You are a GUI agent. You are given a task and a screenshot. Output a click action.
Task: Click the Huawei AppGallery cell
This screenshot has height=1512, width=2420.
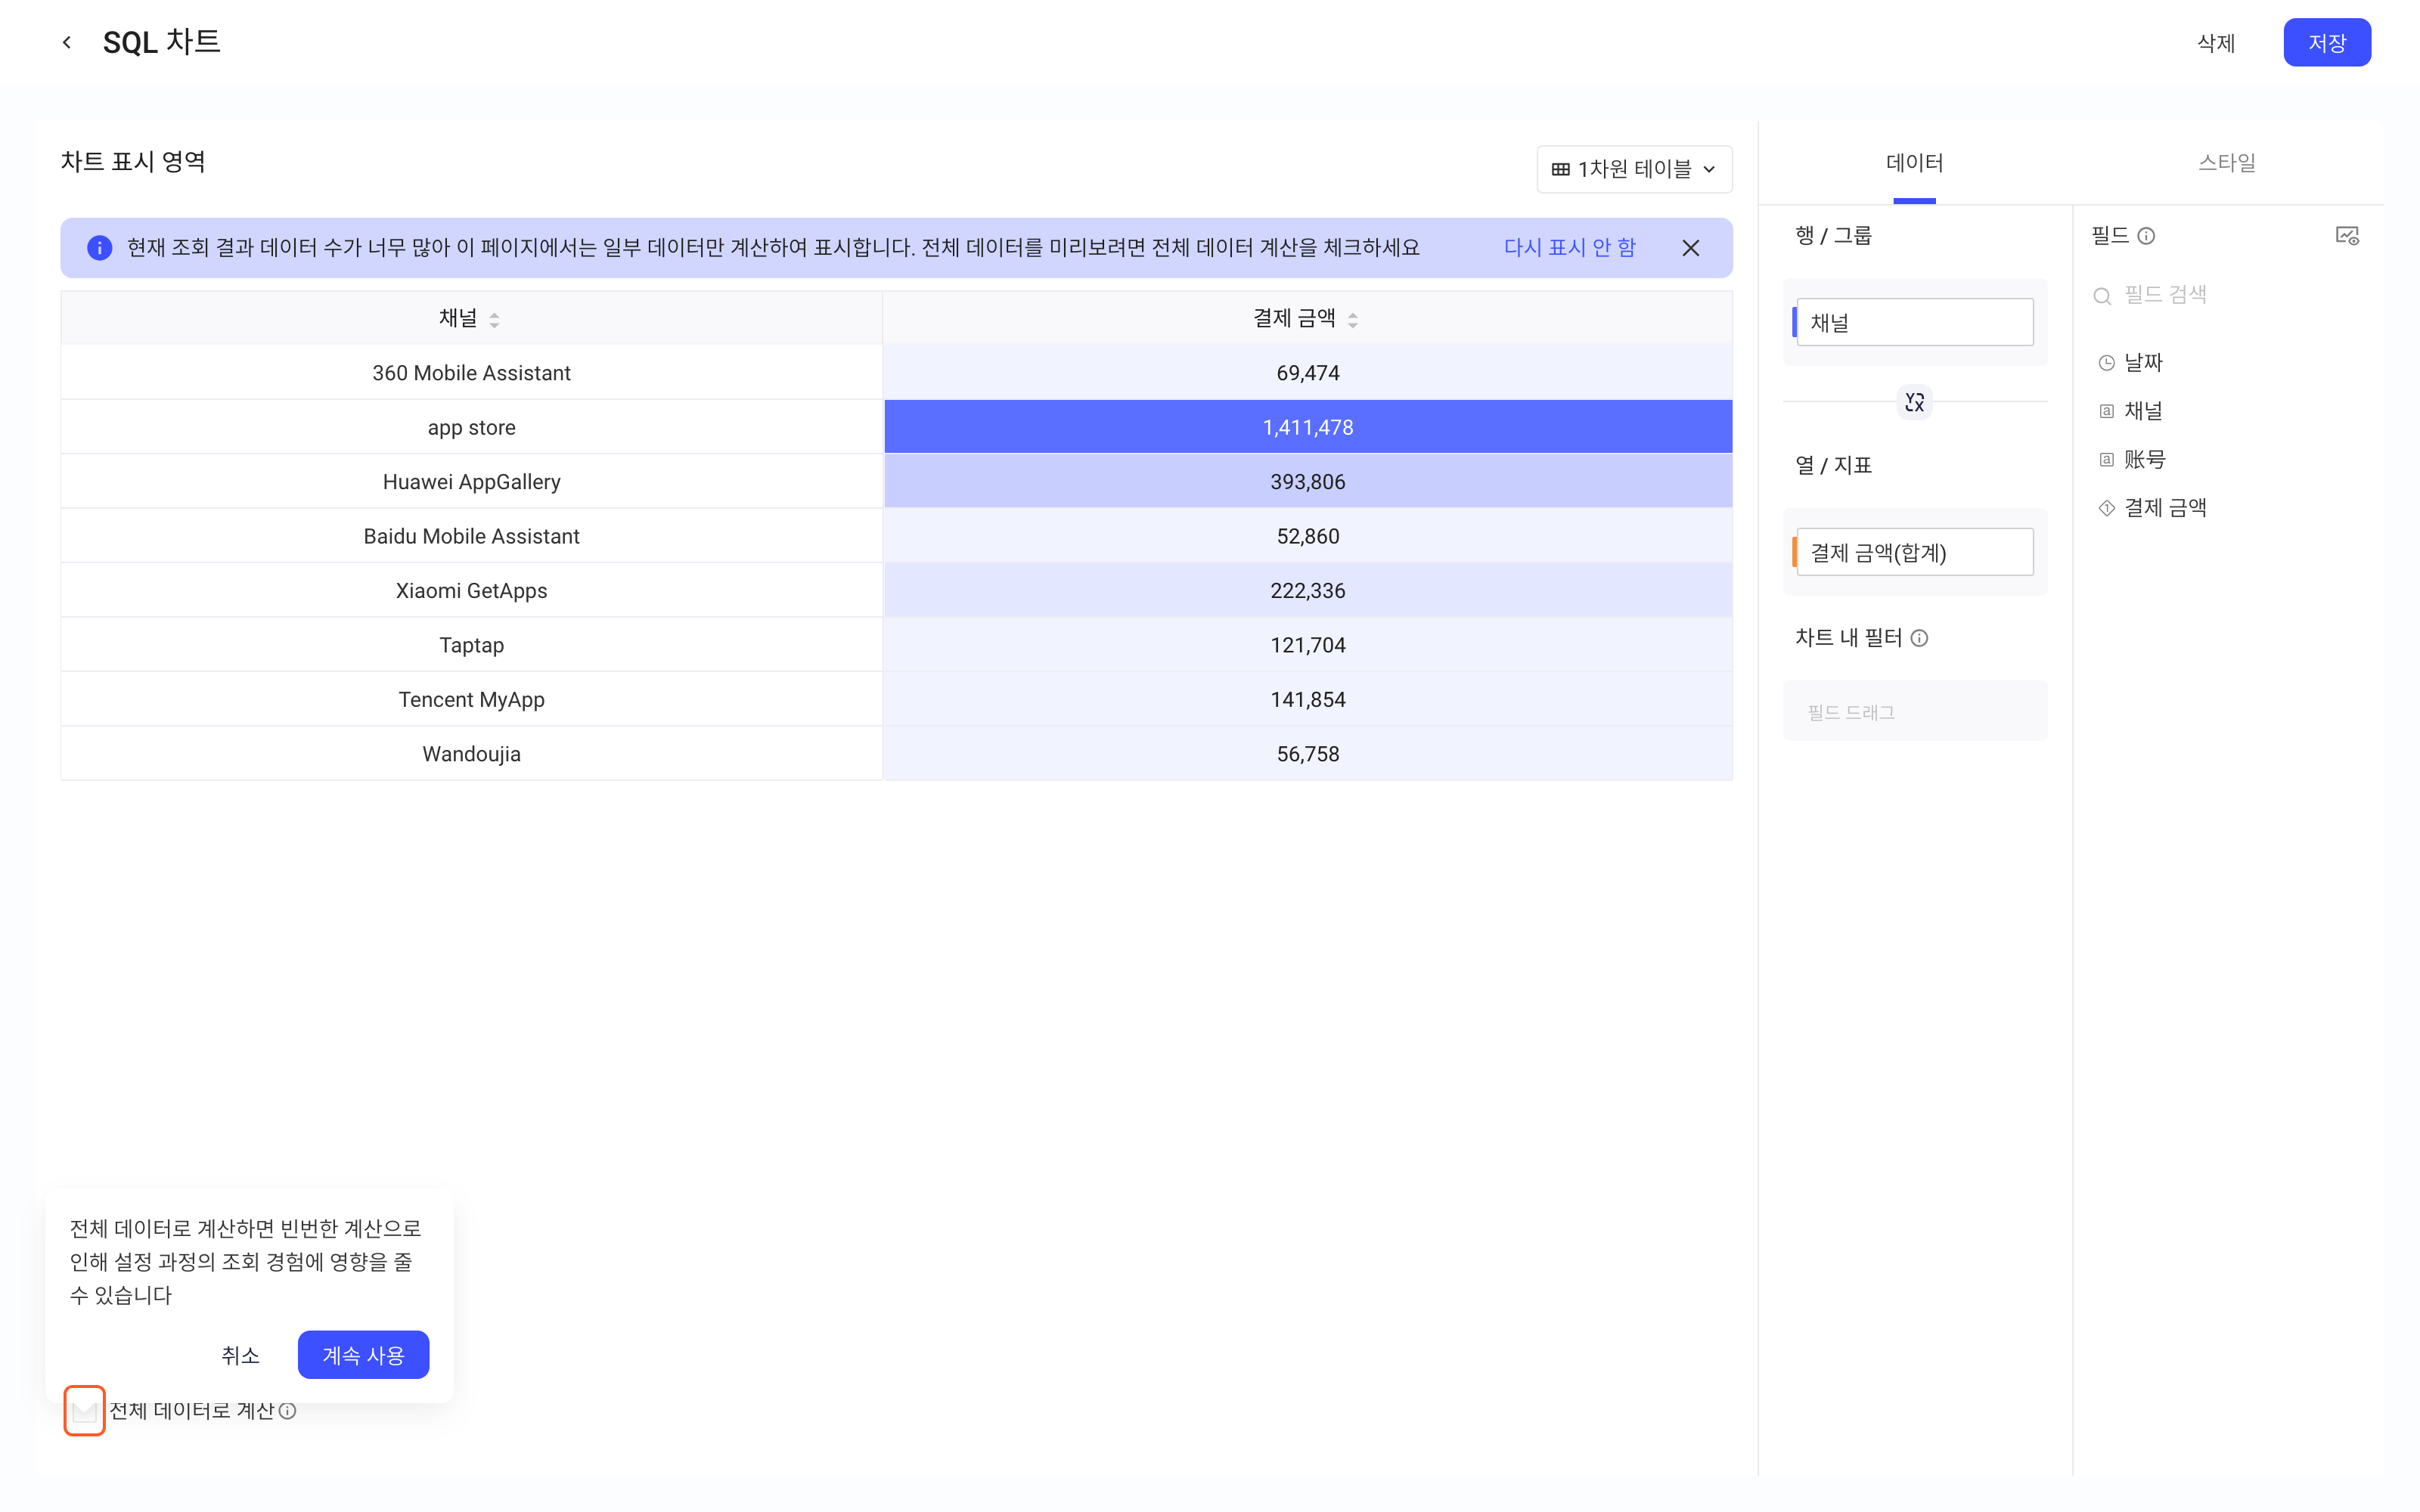coord(471,482)
